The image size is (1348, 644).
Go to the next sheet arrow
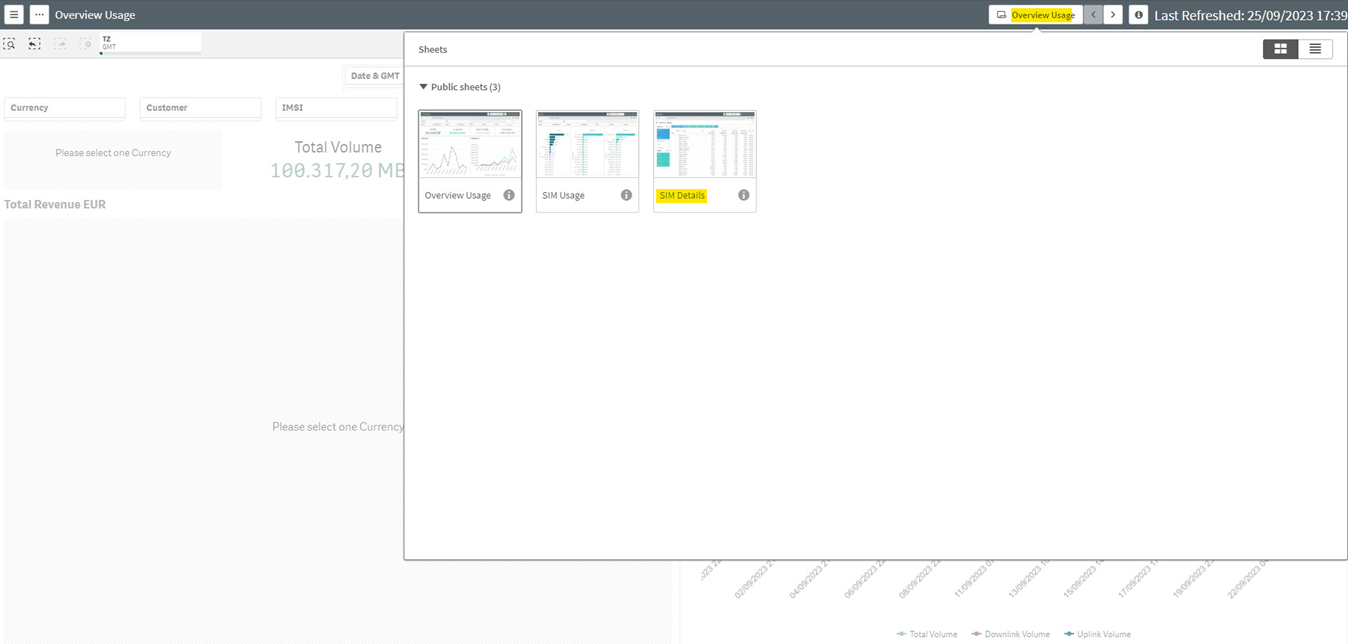[1113, 15]
